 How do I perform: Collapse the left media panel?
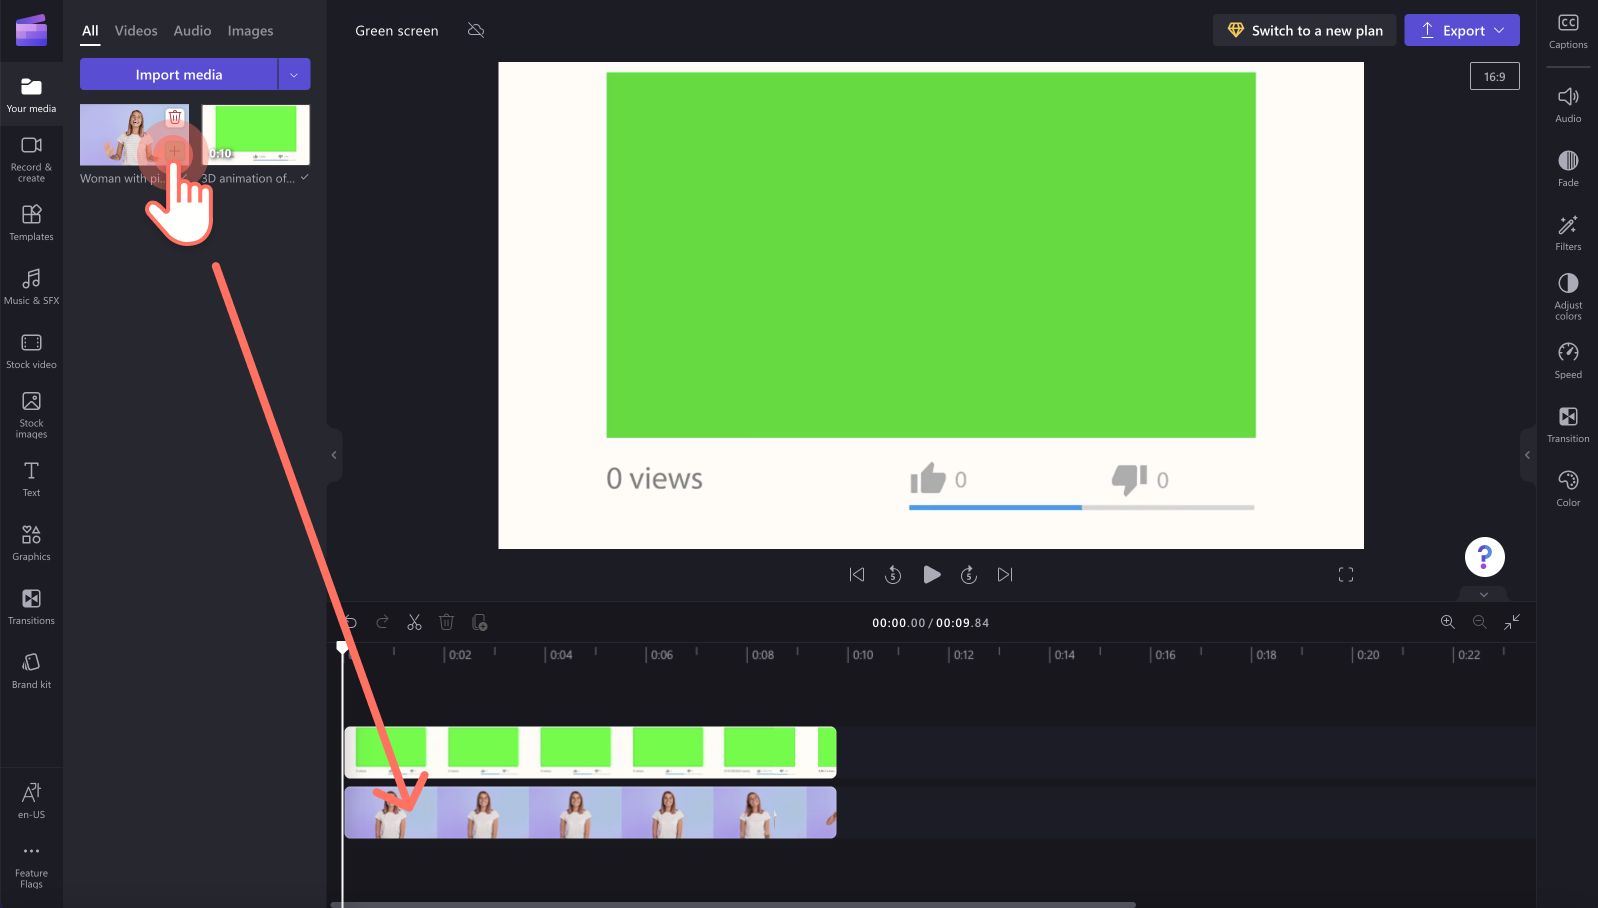tap(334, 455)
